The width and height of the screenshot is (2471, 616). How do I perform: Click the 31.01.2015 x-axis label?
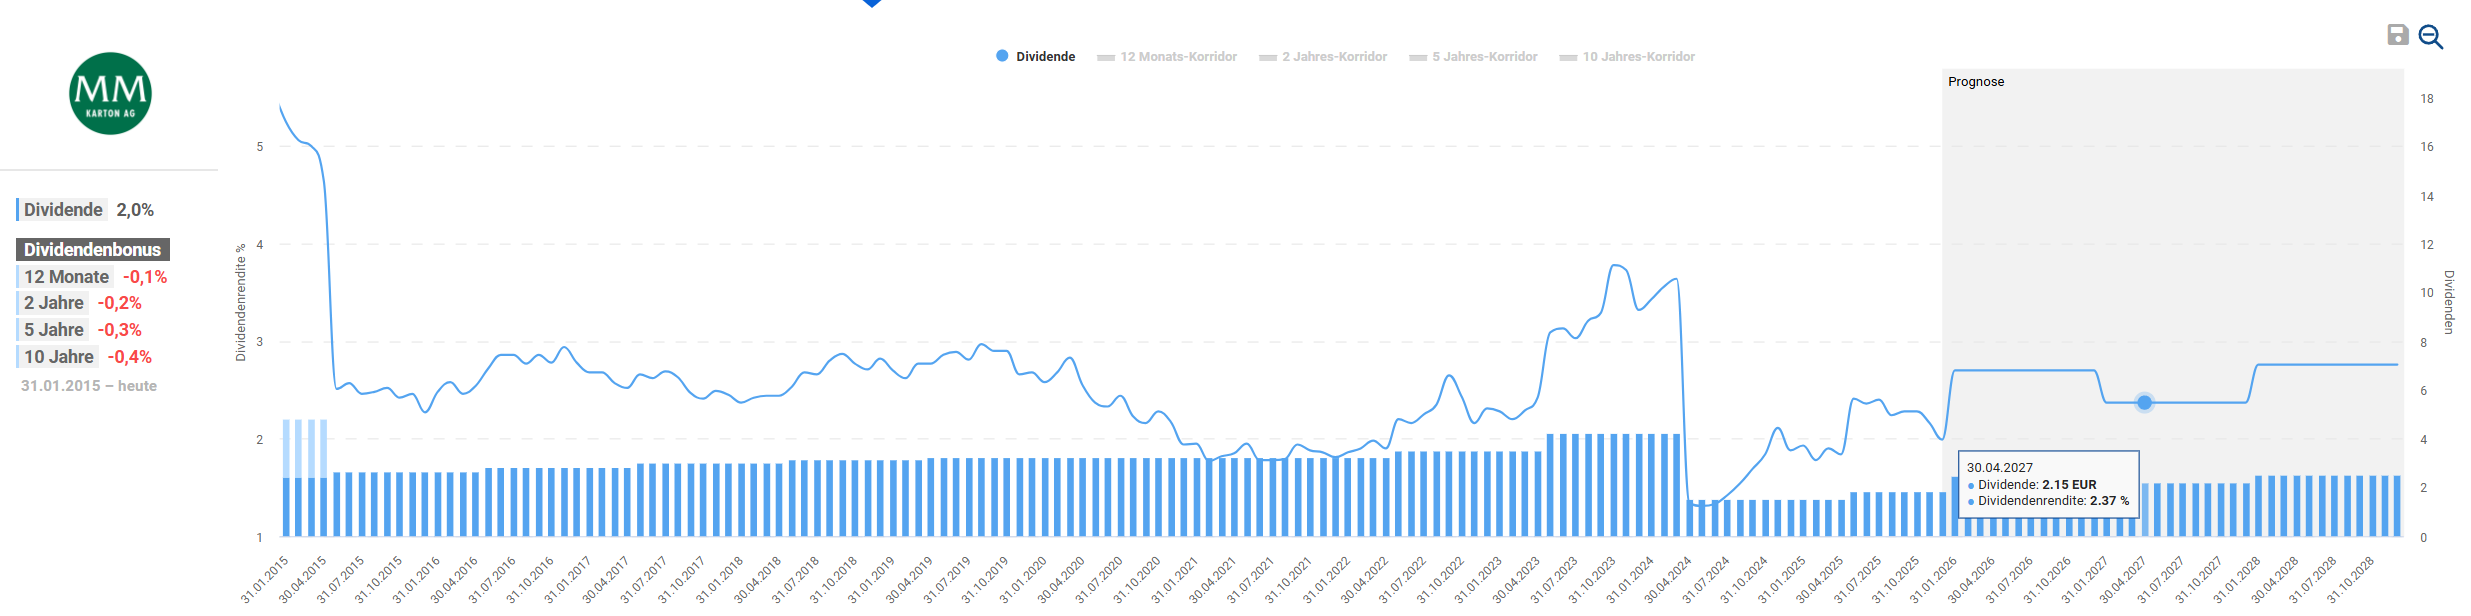(265, 579)
